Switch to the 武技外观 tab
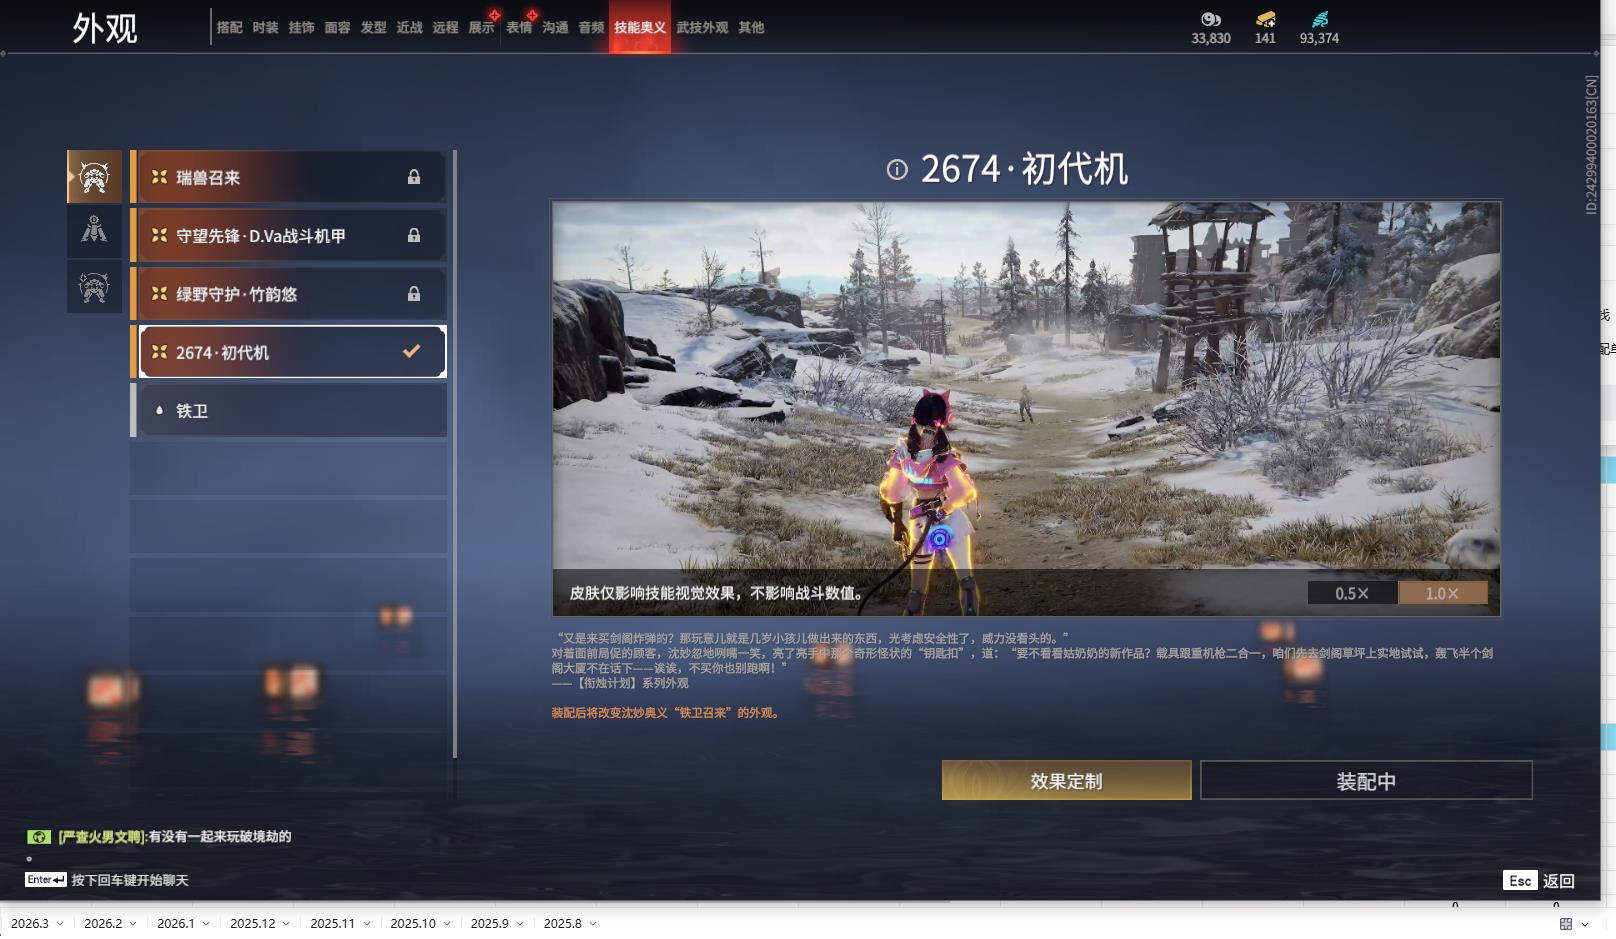 [x=702, y=28]
